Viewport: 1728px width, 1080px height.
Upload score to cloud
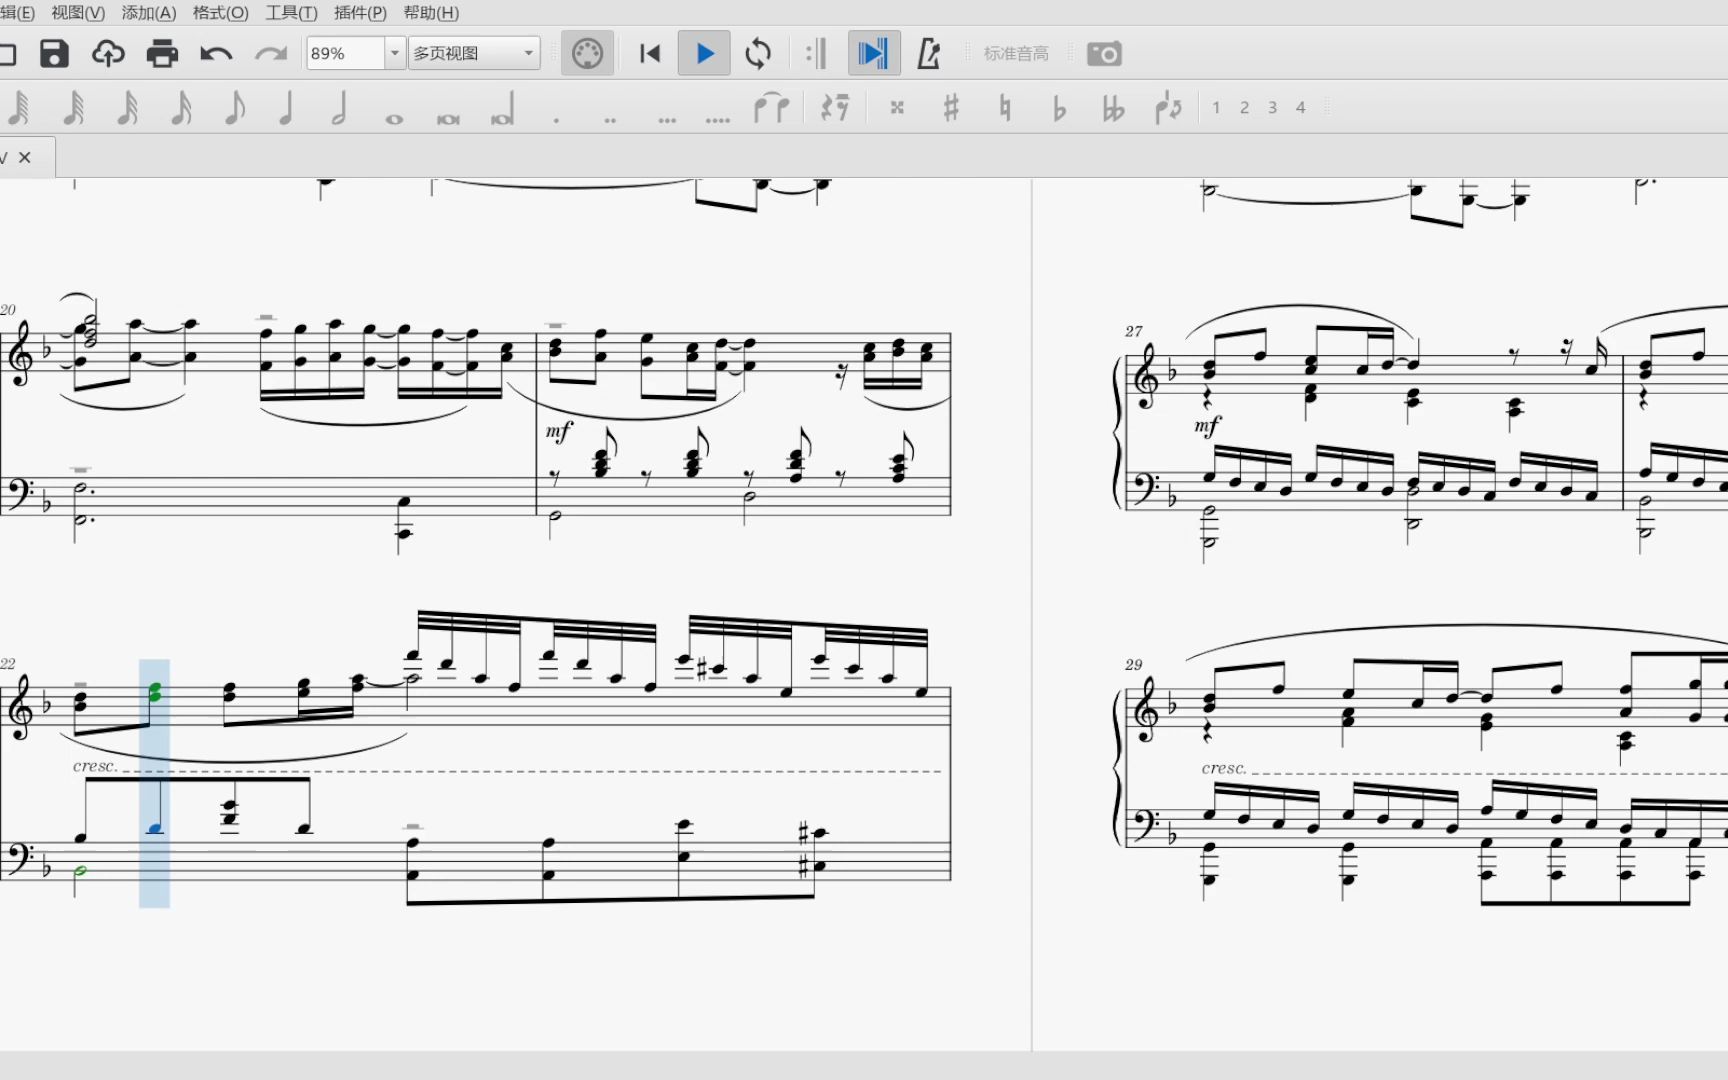point(108,53)
